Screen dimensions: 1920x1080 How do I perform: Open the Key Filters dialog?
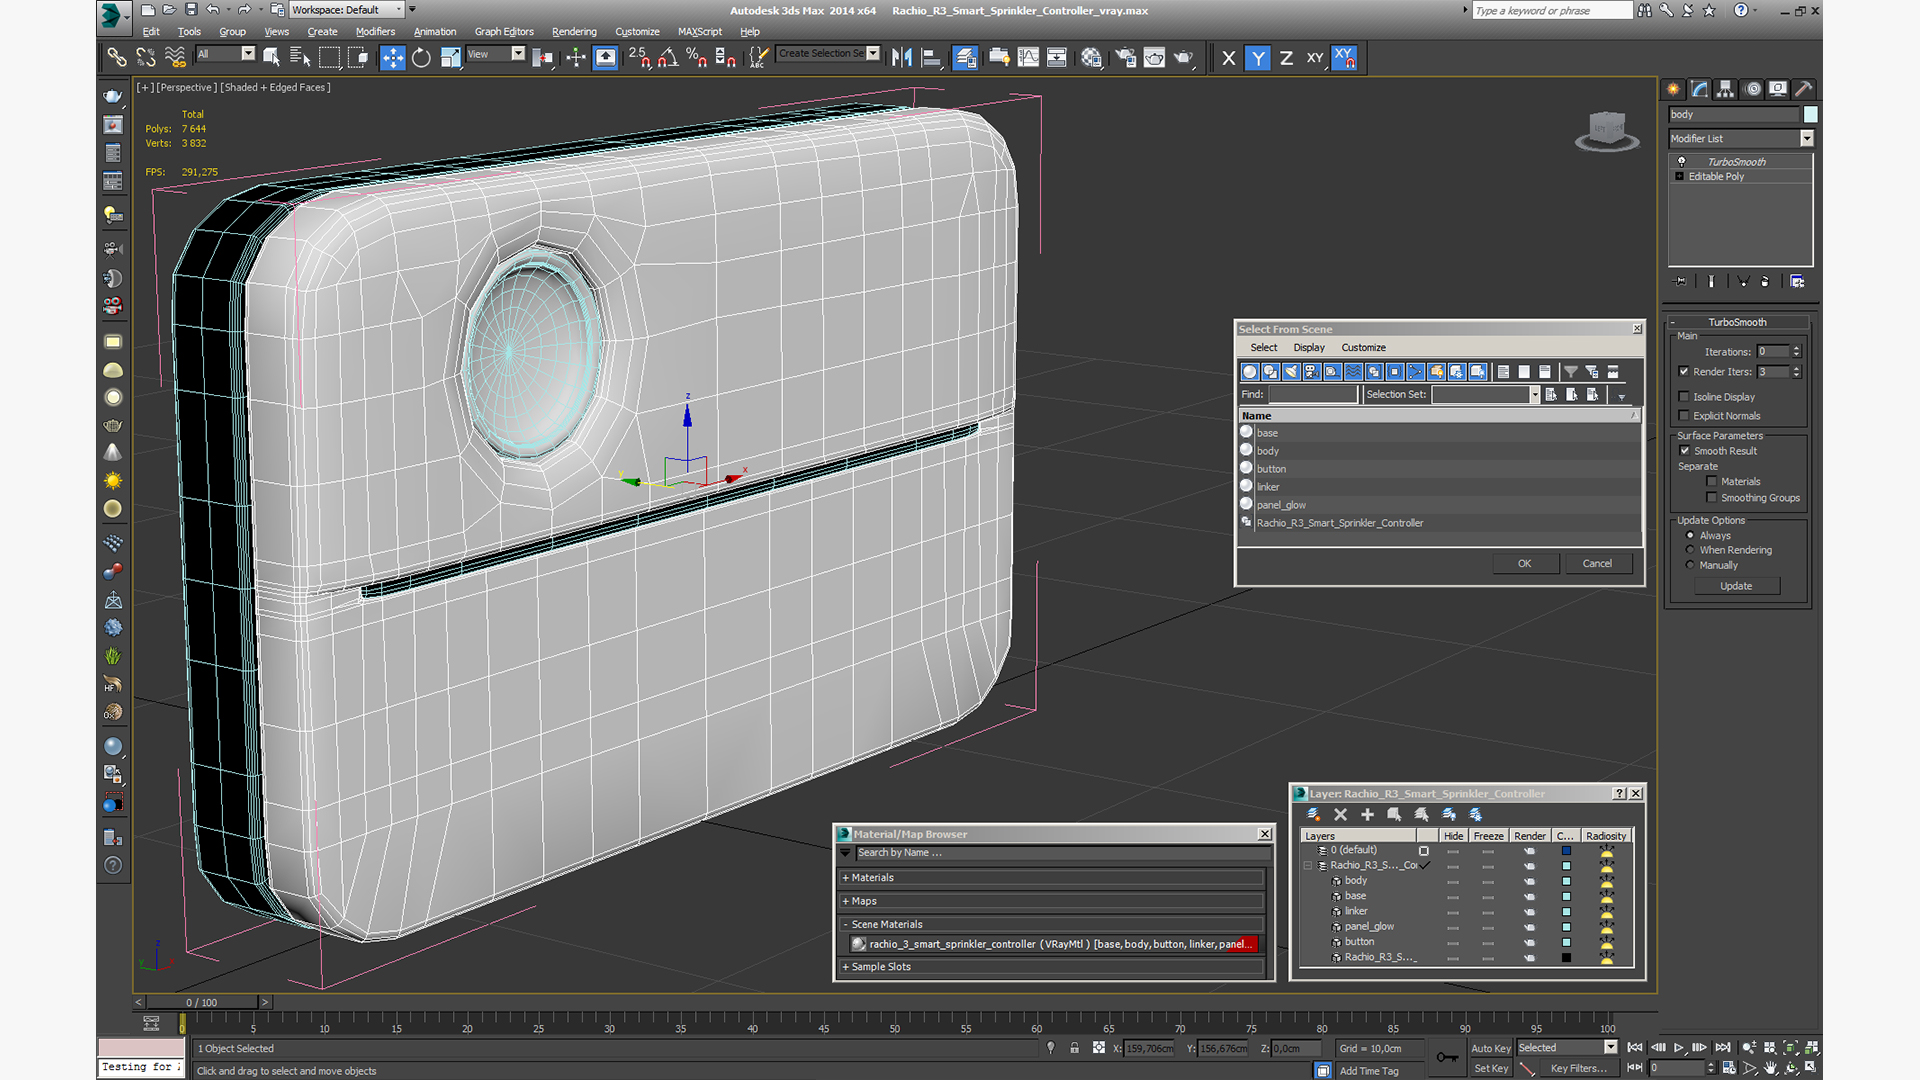pos(1579,1068)
